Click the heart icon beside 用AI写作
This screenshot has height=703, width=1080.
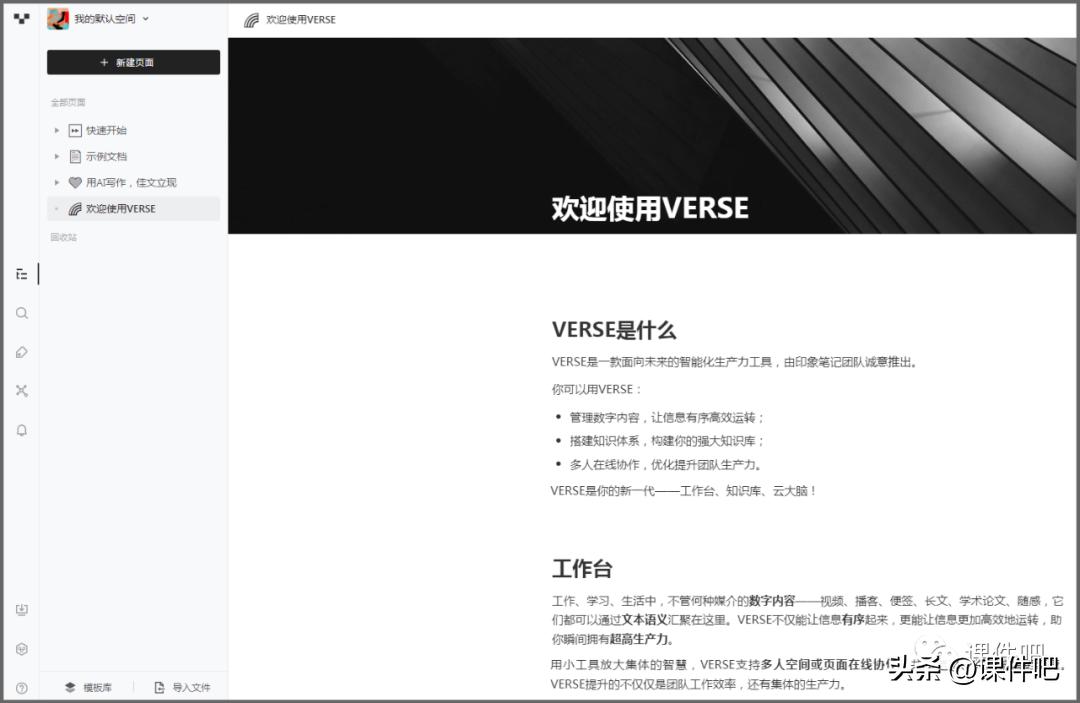click(75, 182)
